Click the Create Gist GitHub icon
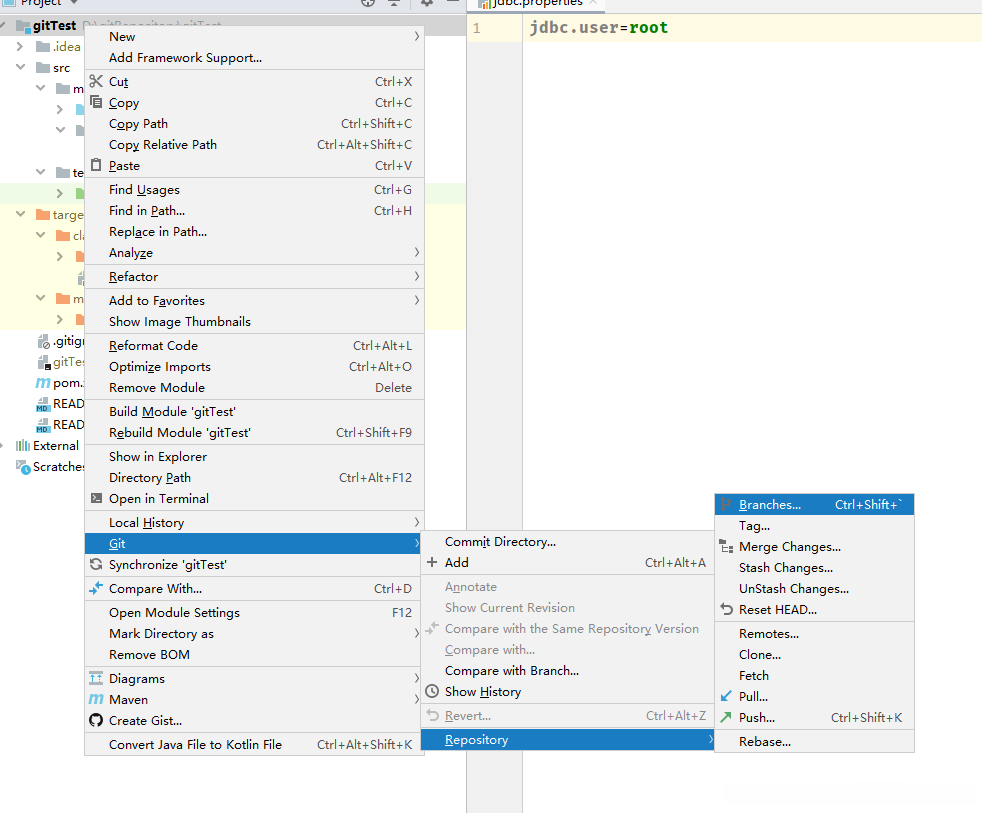Viewport: 982px width, 813px height. (96, 720)
